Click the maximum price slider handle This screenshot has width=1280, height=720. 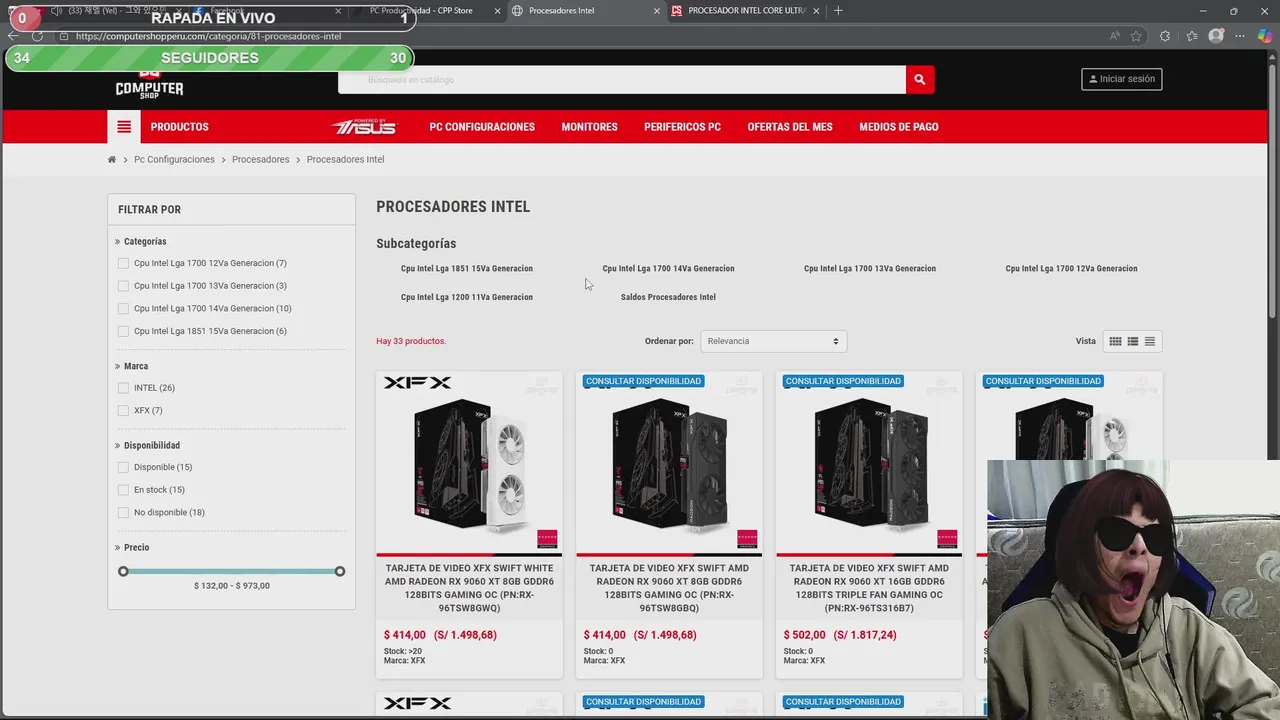pyautogui.click(x=340, y=571)
